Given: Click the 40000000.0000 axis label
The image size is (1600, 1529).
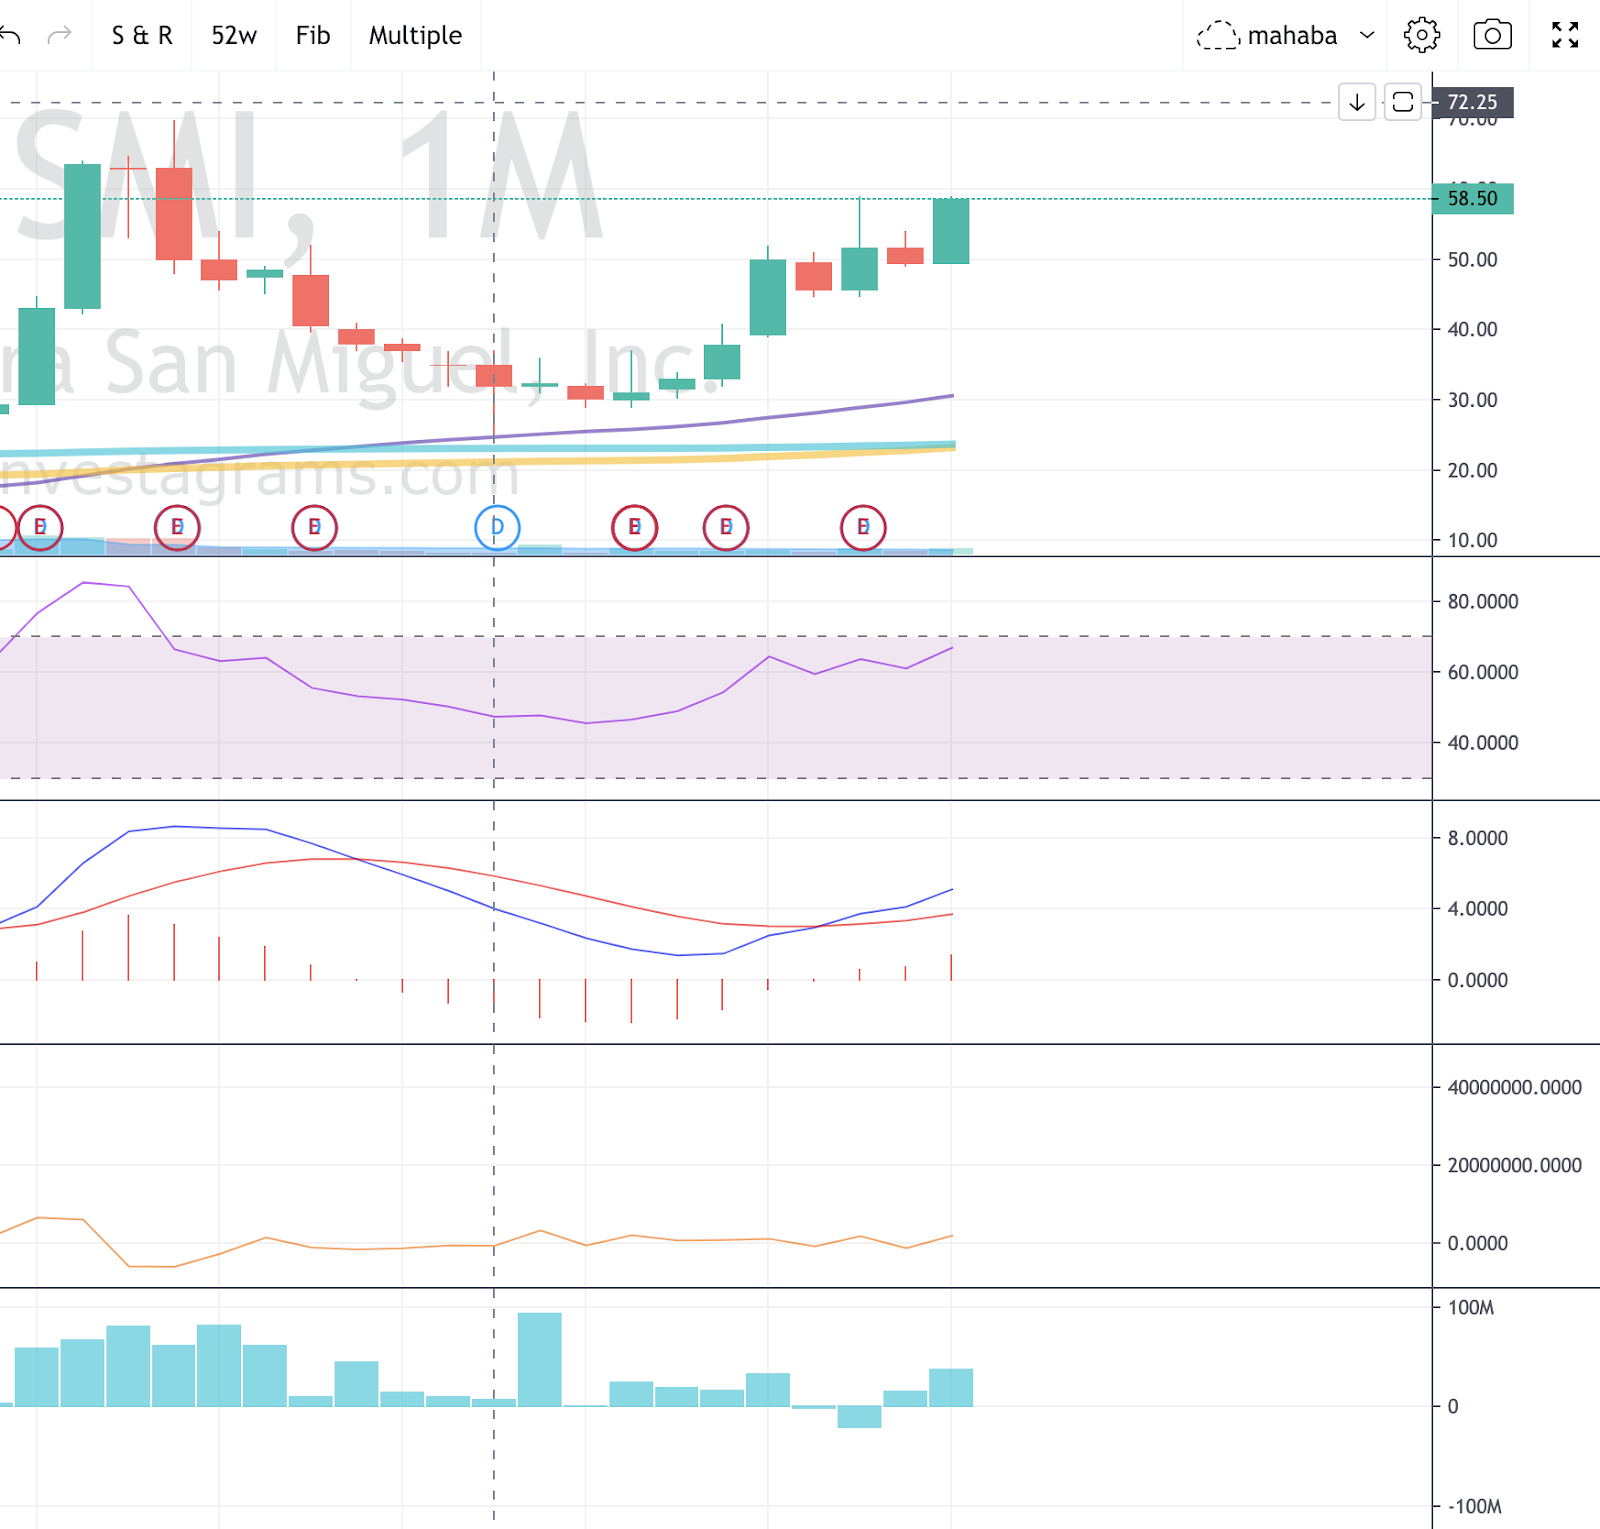Looking at the screenshot, I should [x=1514, y=1088].
